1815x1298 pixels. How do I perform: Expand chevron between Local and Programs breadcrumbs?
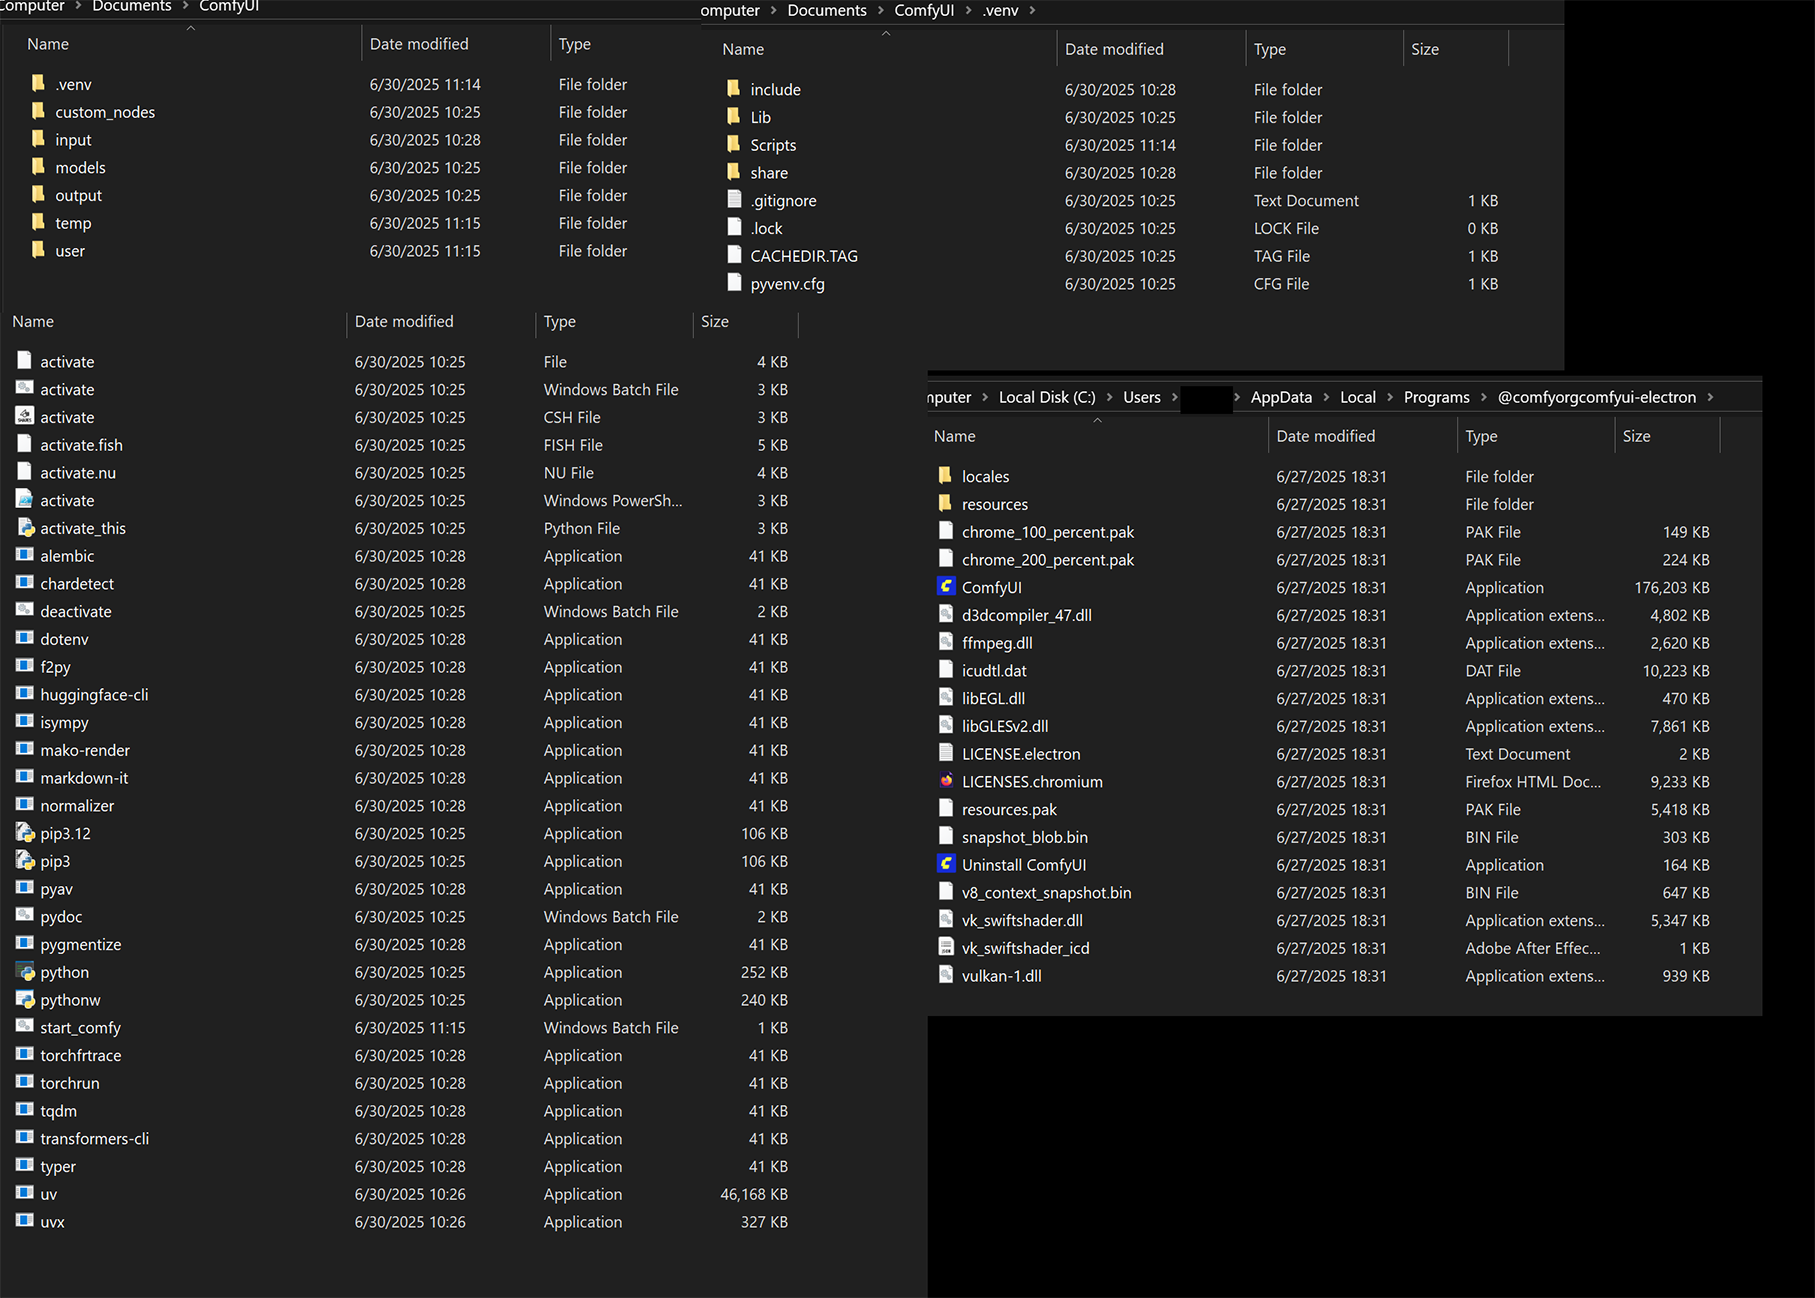[x=1390, y=397]
